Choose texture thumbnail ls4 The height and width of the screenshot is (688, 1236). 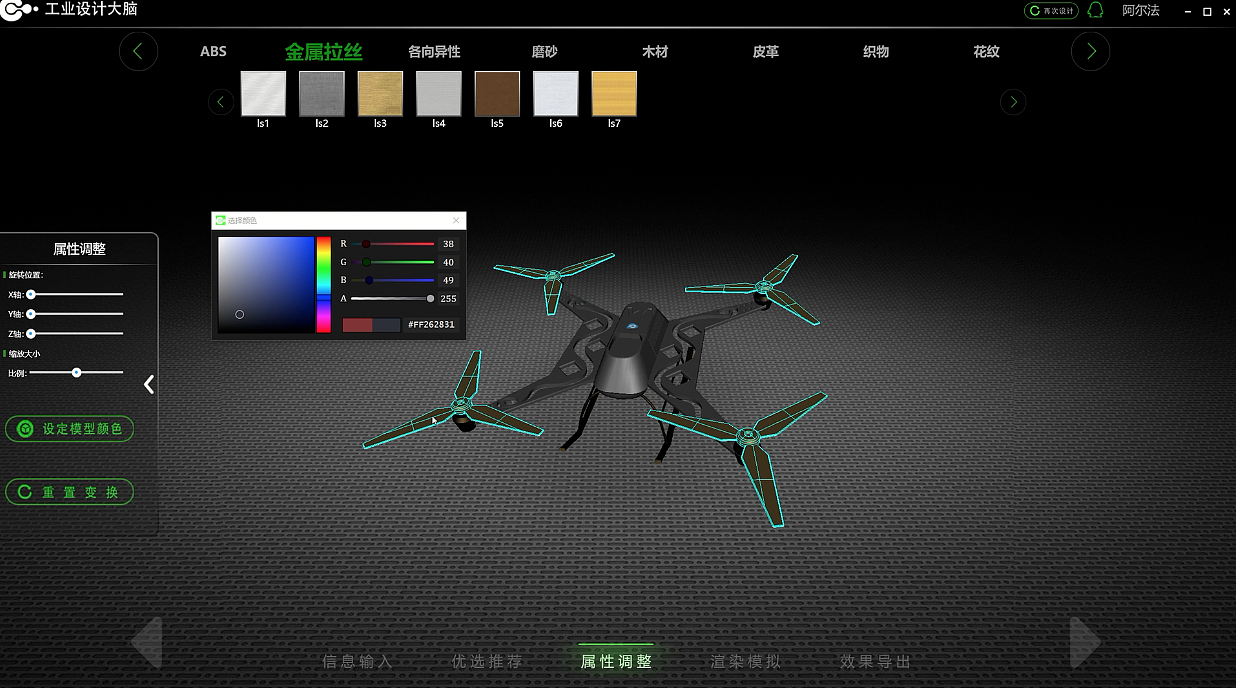439,94
